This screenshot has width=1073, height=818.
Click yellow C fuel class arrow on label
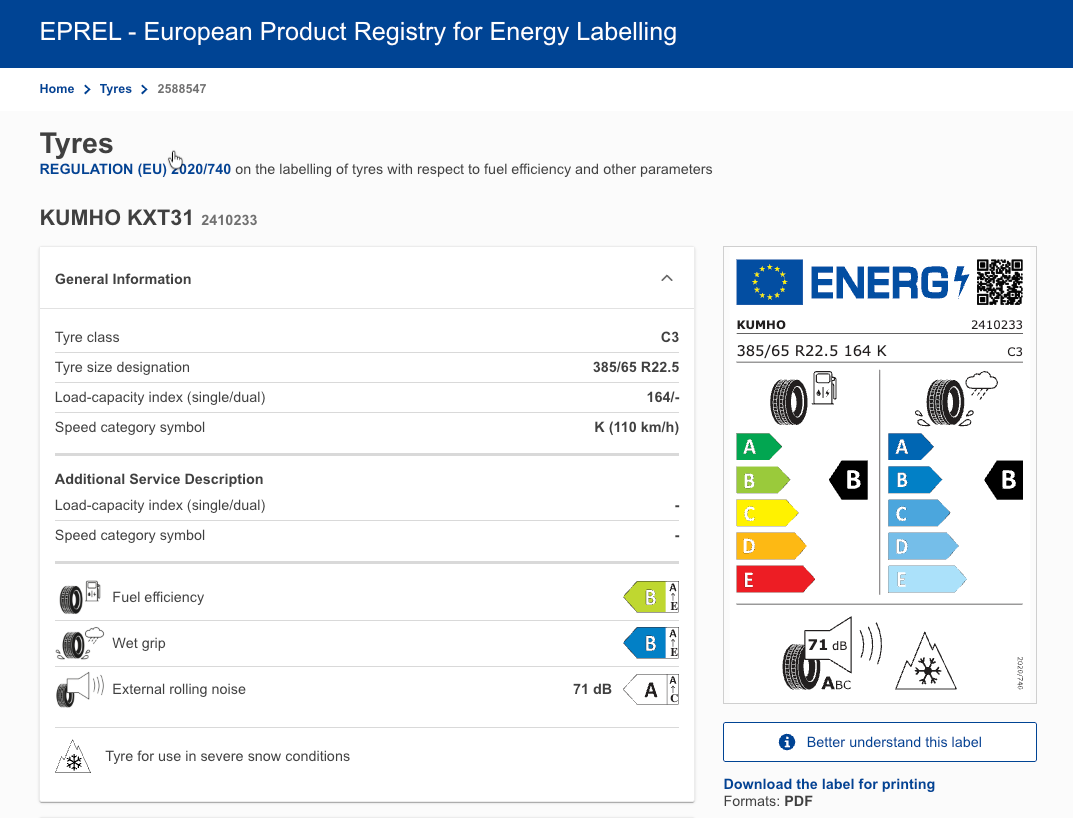pyautogui.click(x=766, y=513)
